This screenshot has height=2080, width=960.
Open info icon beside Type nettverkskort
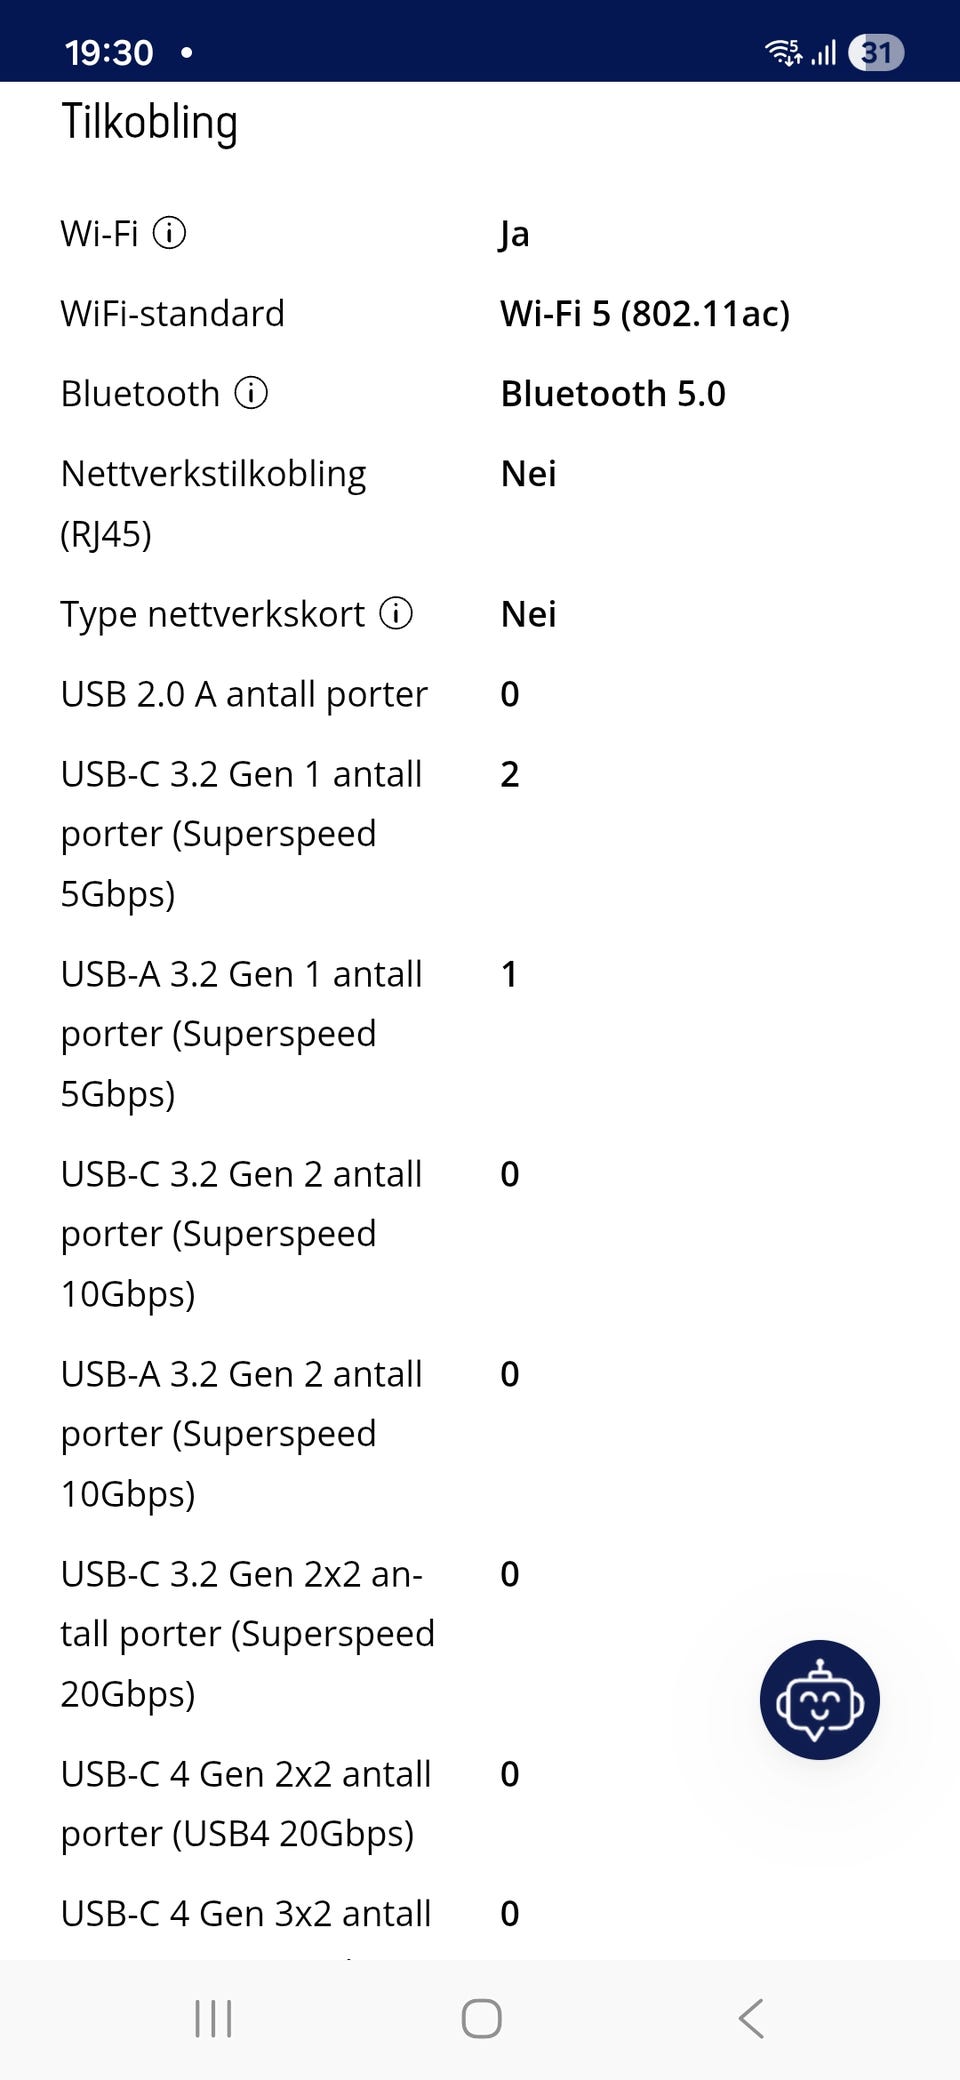point(396,613)
